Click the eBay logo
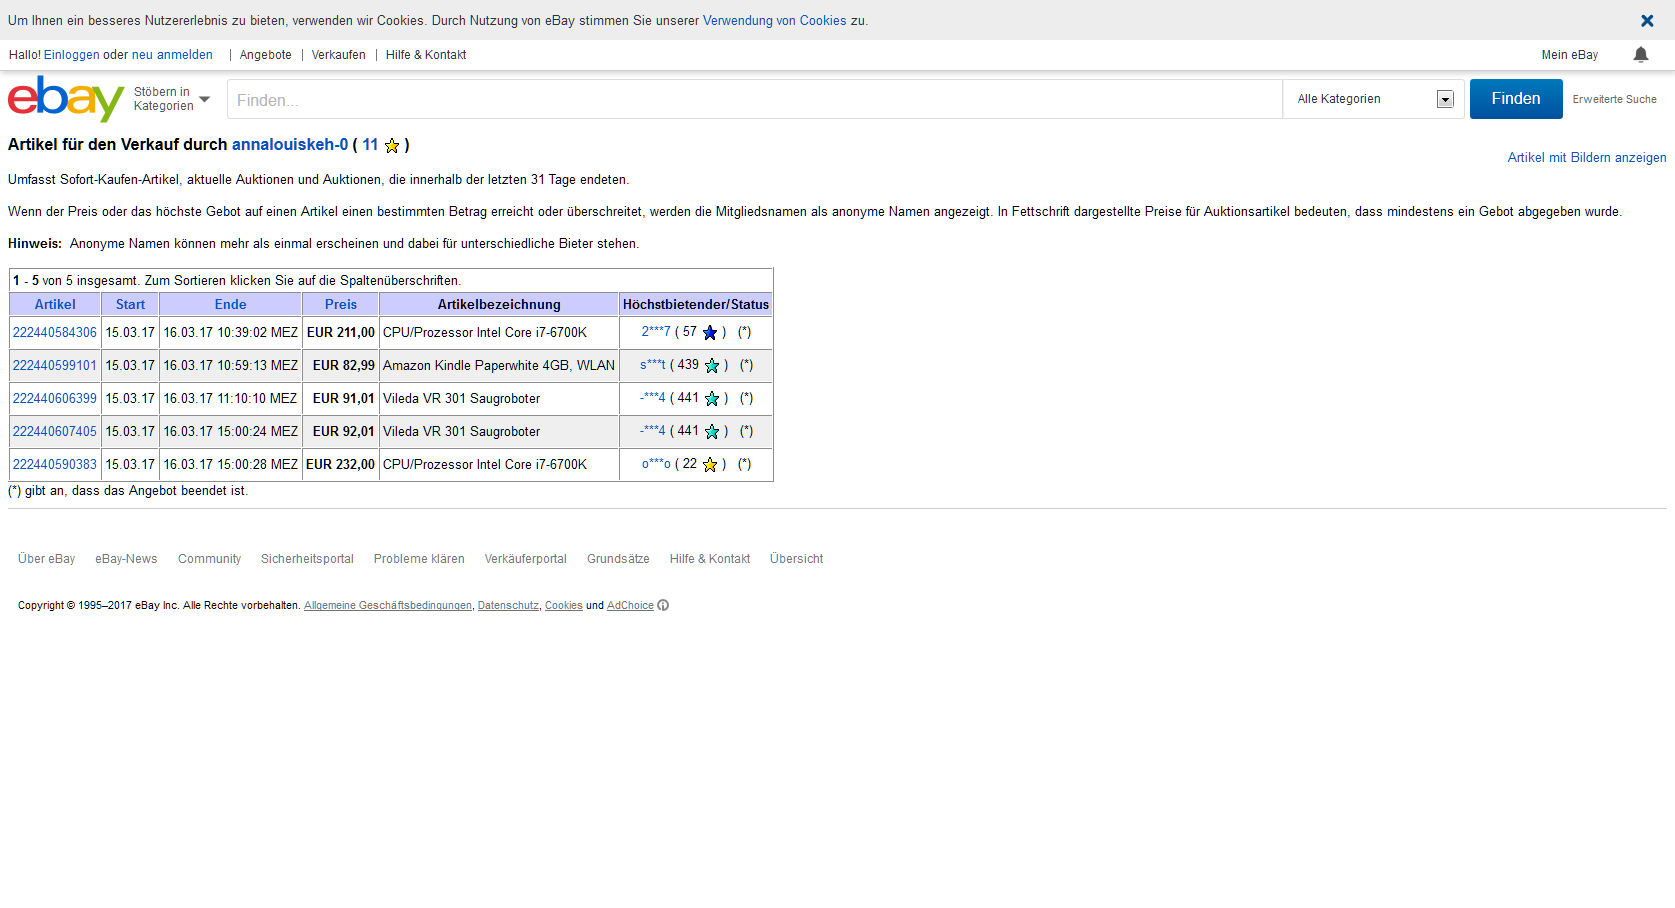The image size is (1675, 908). [66, 99]
